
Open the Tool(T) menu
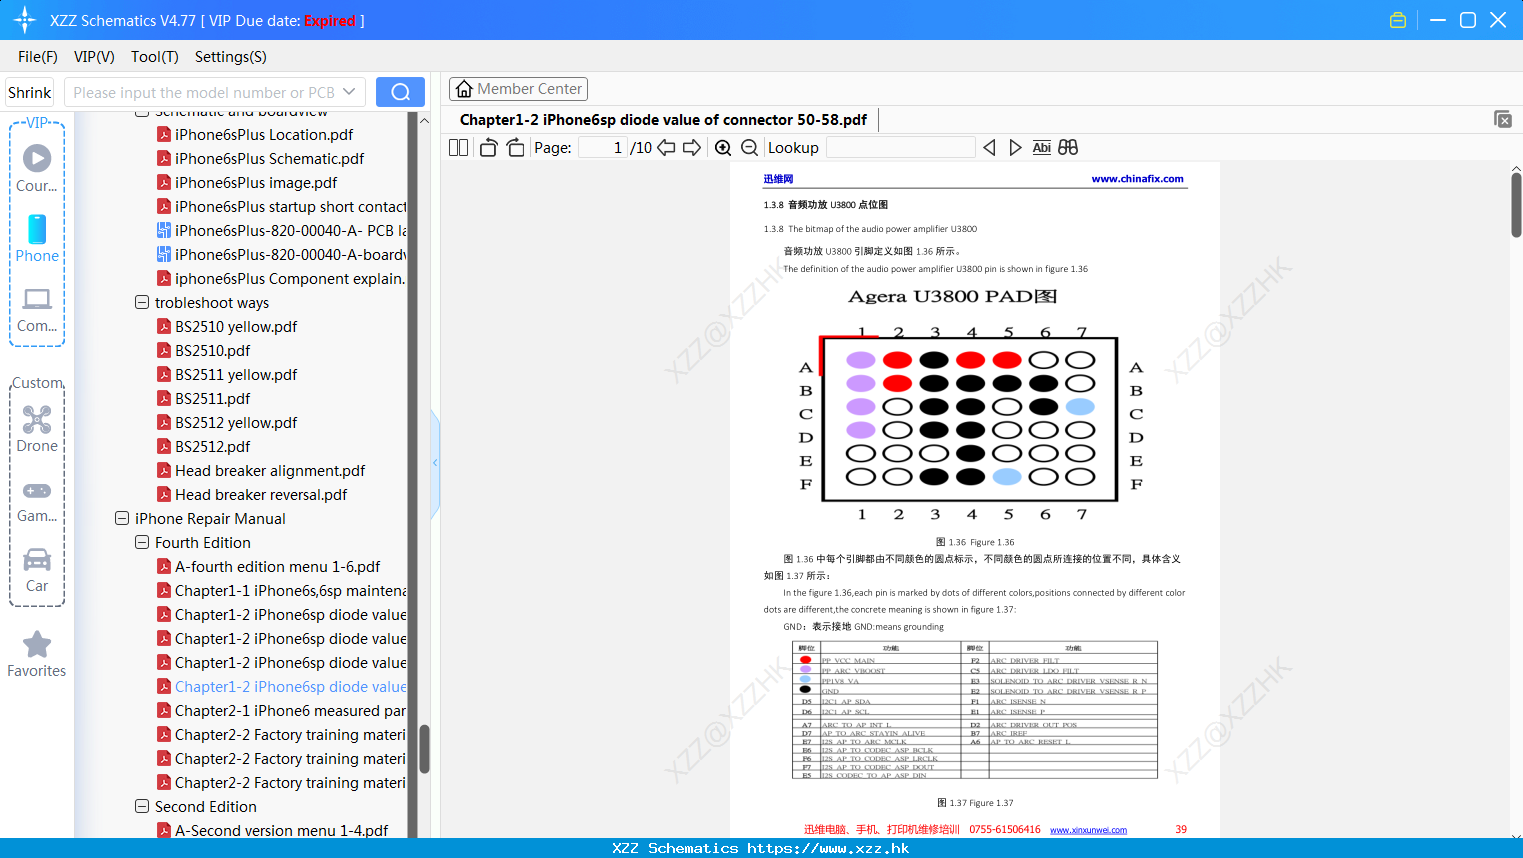[155, 57]
